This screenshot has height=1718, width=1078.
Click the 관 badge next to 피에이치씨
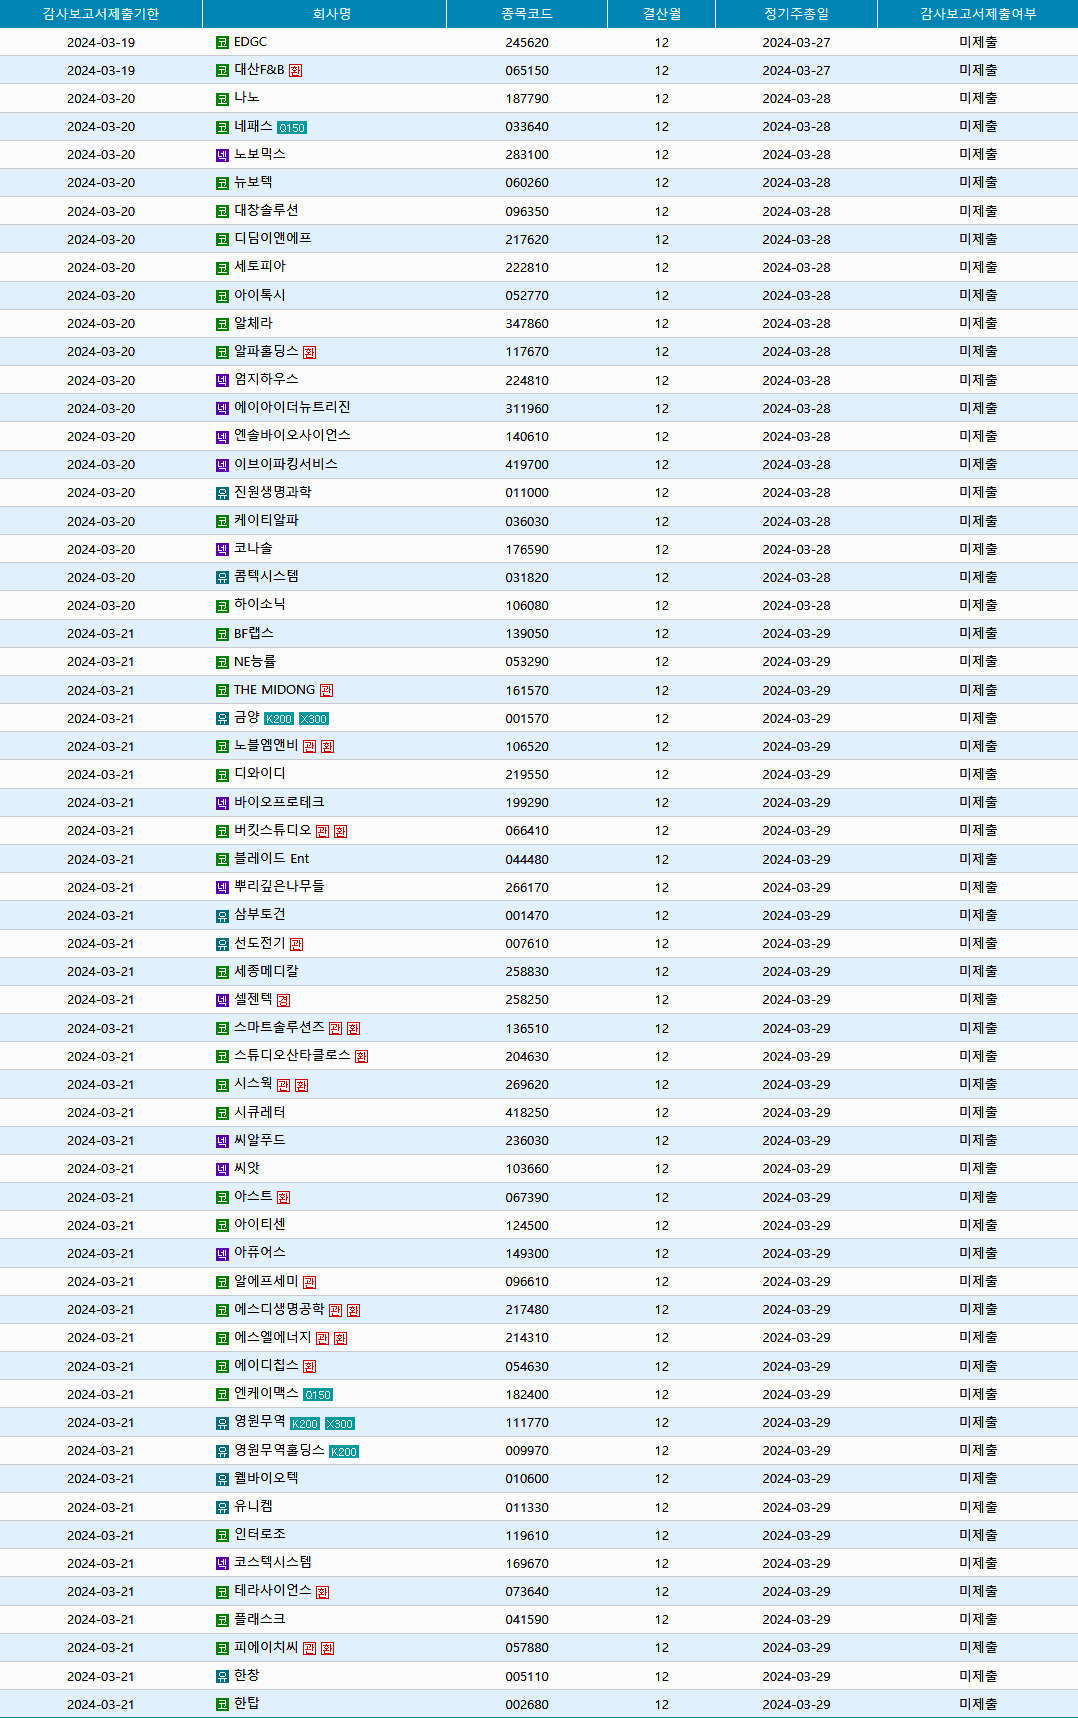point(309,1649)
